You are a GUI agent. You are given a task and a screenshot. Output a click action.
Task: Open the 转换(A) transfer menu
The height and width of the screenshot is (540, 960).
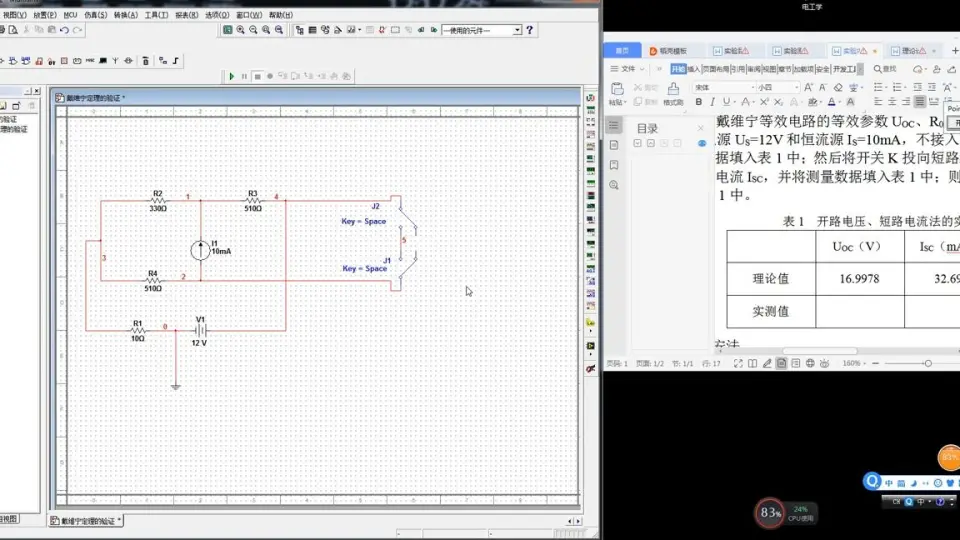click(x=126, y=15)
